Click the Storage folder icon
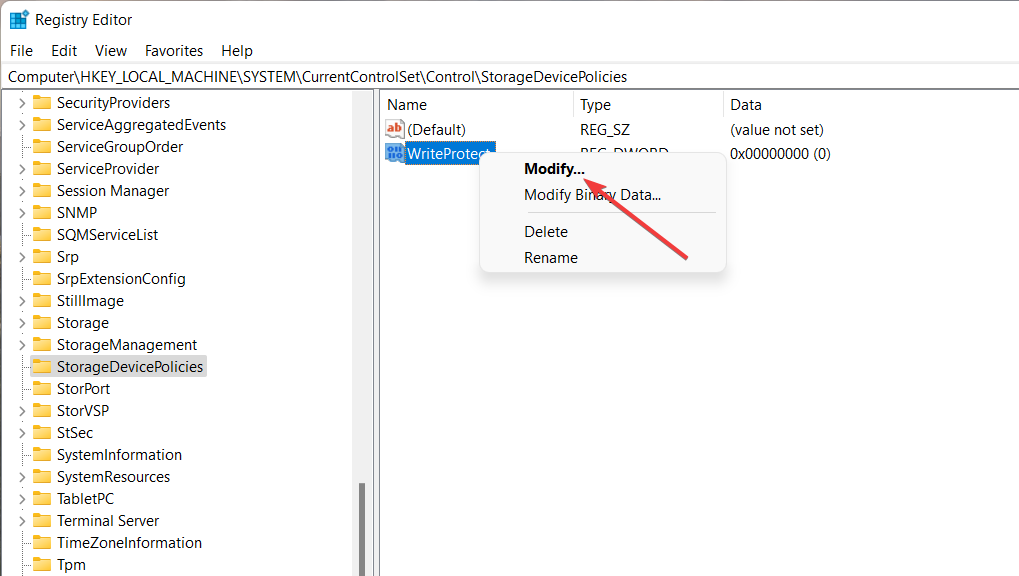The height and width of the screenshot is (576, 1019). pos(42,323)
